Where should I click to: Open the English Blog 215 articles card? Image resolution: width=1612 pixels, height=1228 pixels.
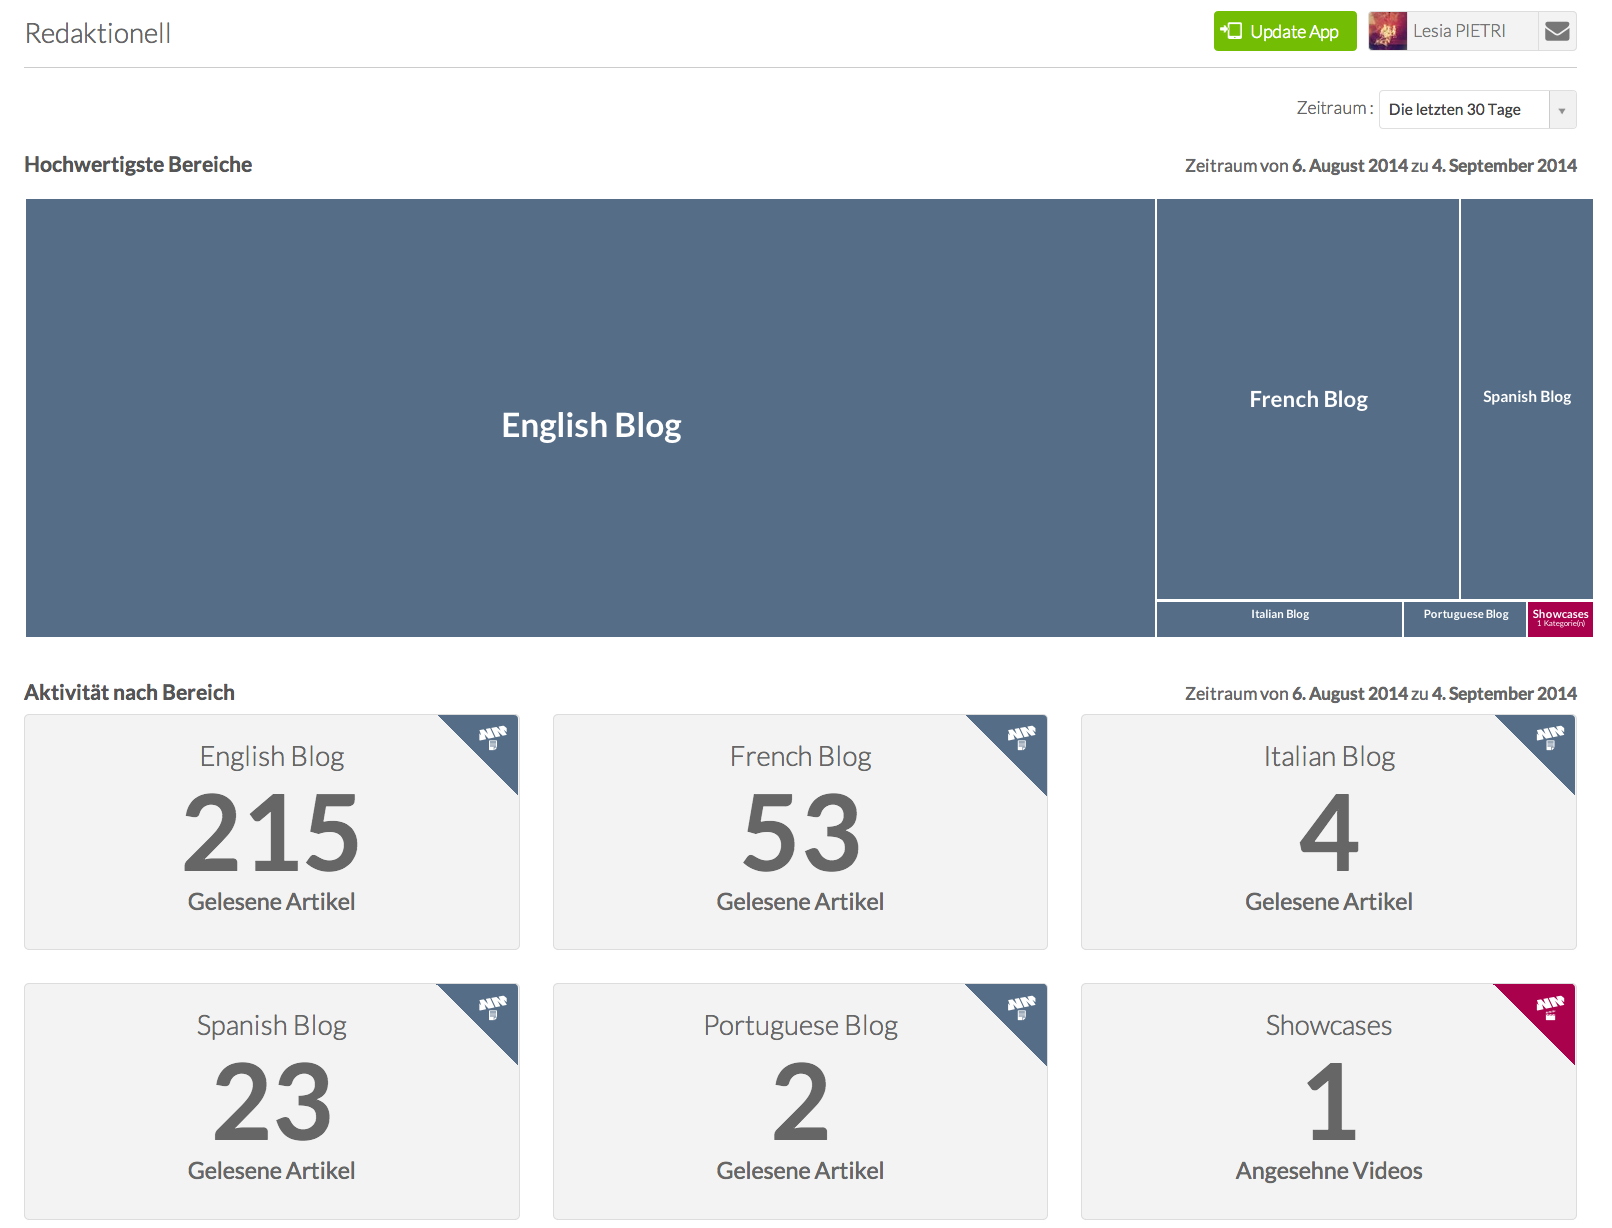(x=271, y=832)
